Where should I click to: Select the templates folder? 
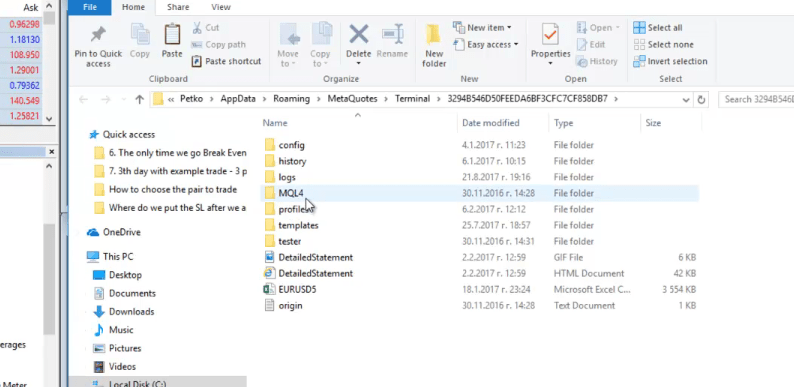click(481, 225)
